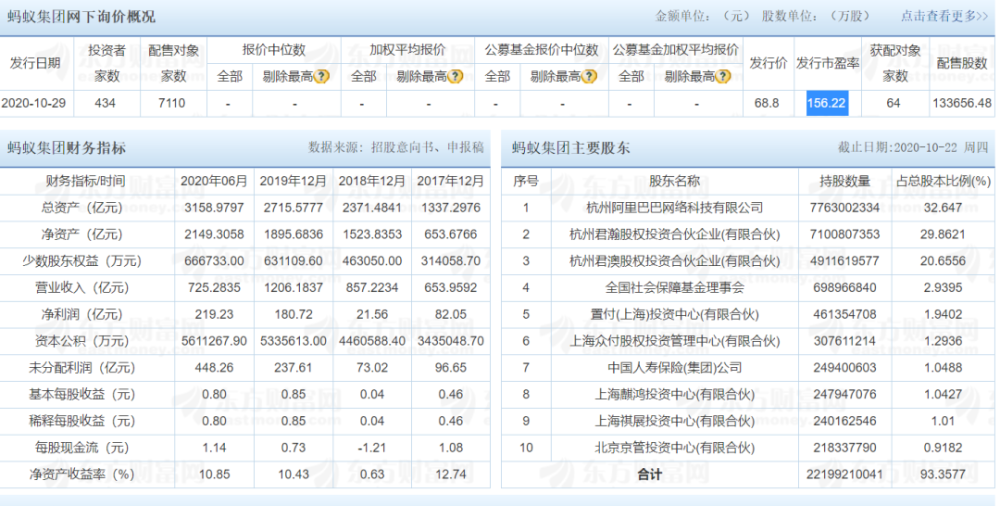Image resolution: width=1000 pixels, height=506 pixels.
Task: Click shareholder 杭州阿里巴巴网络科技有限公司
Action: 674,208
